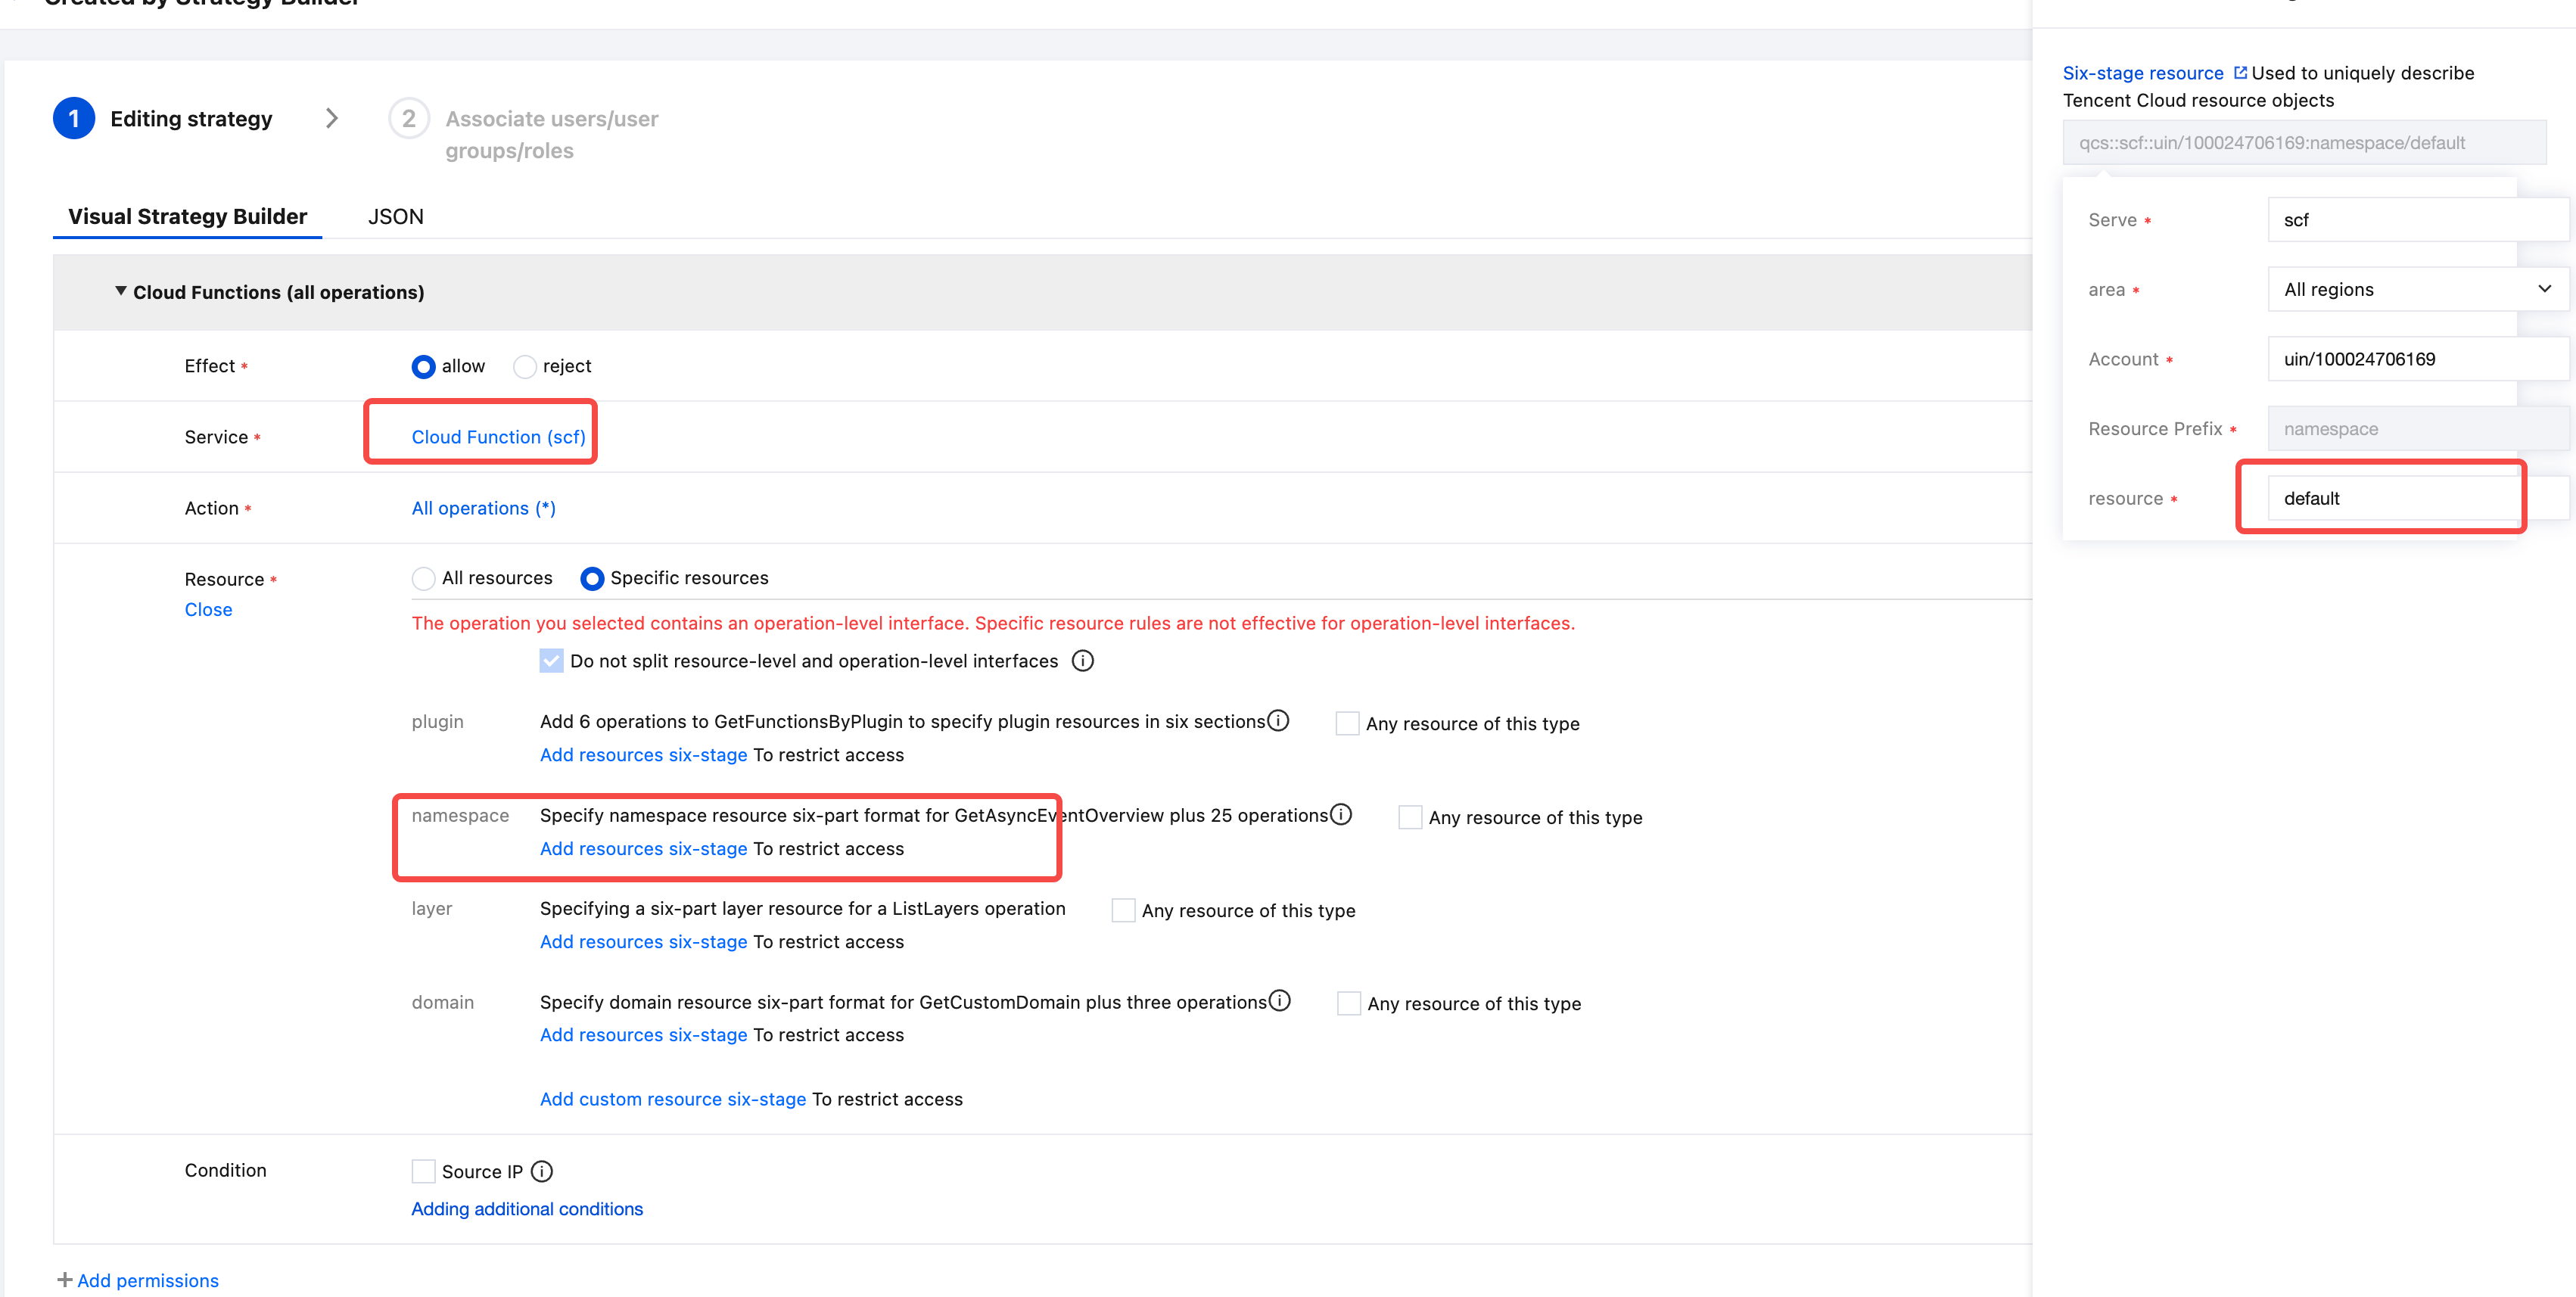The width and height of the screenshot is (2576, 1297).
Task: Click info icon after split interfaces option
Action: [x=1082, y=660]
